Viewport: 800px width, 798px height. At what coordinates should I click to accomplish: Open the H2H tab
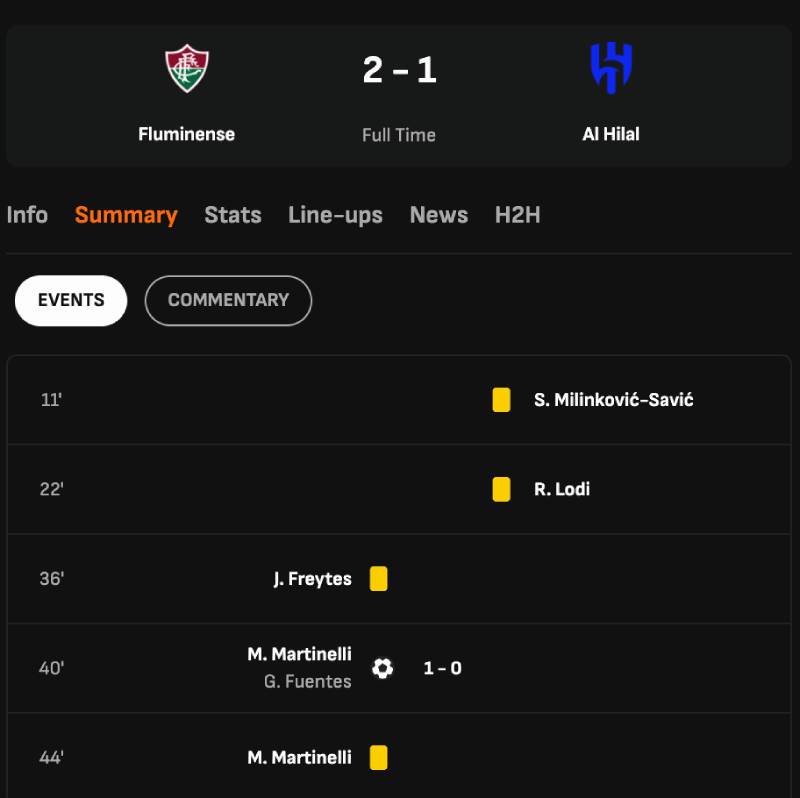click(517, 215)
